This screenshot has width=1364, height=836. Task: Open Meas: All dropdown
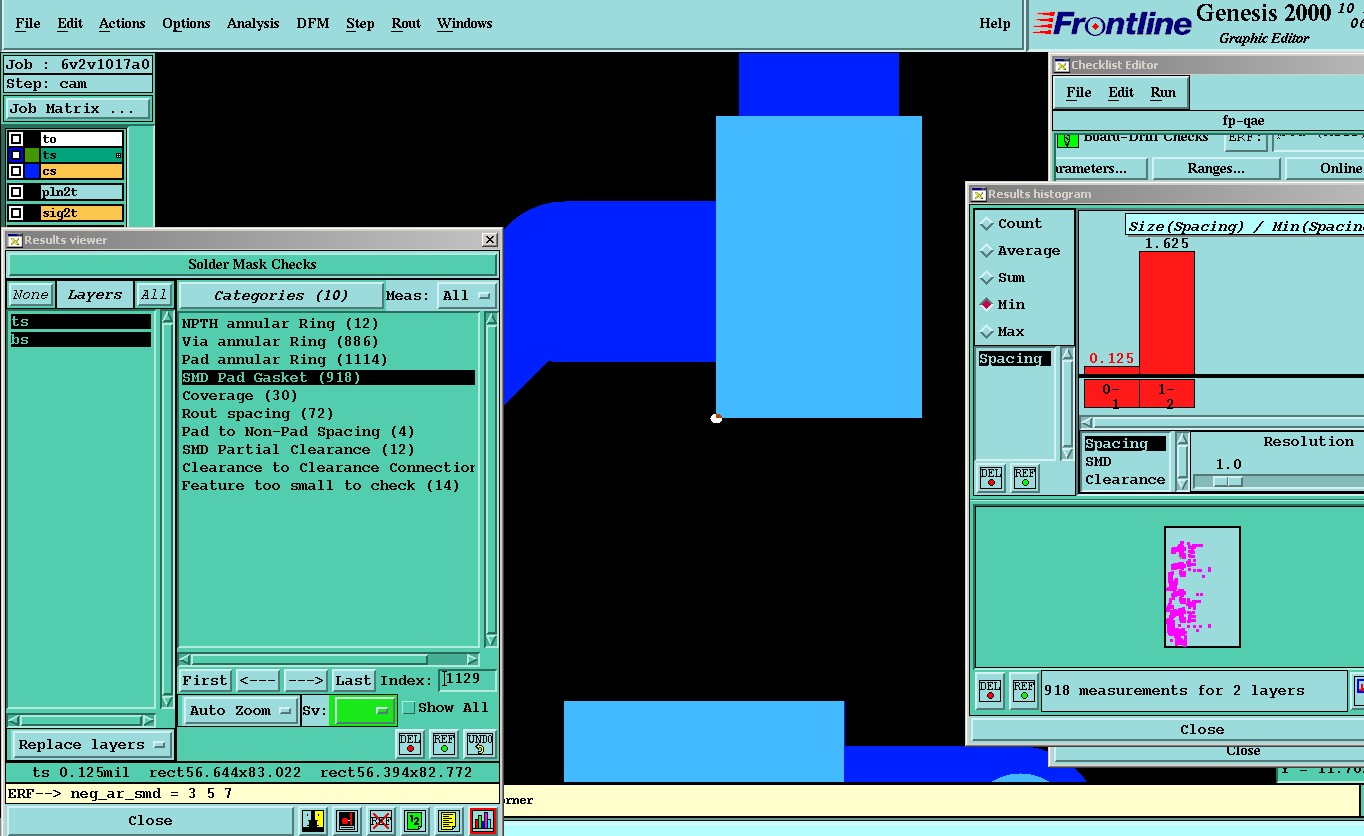click(x=467, y=295)
